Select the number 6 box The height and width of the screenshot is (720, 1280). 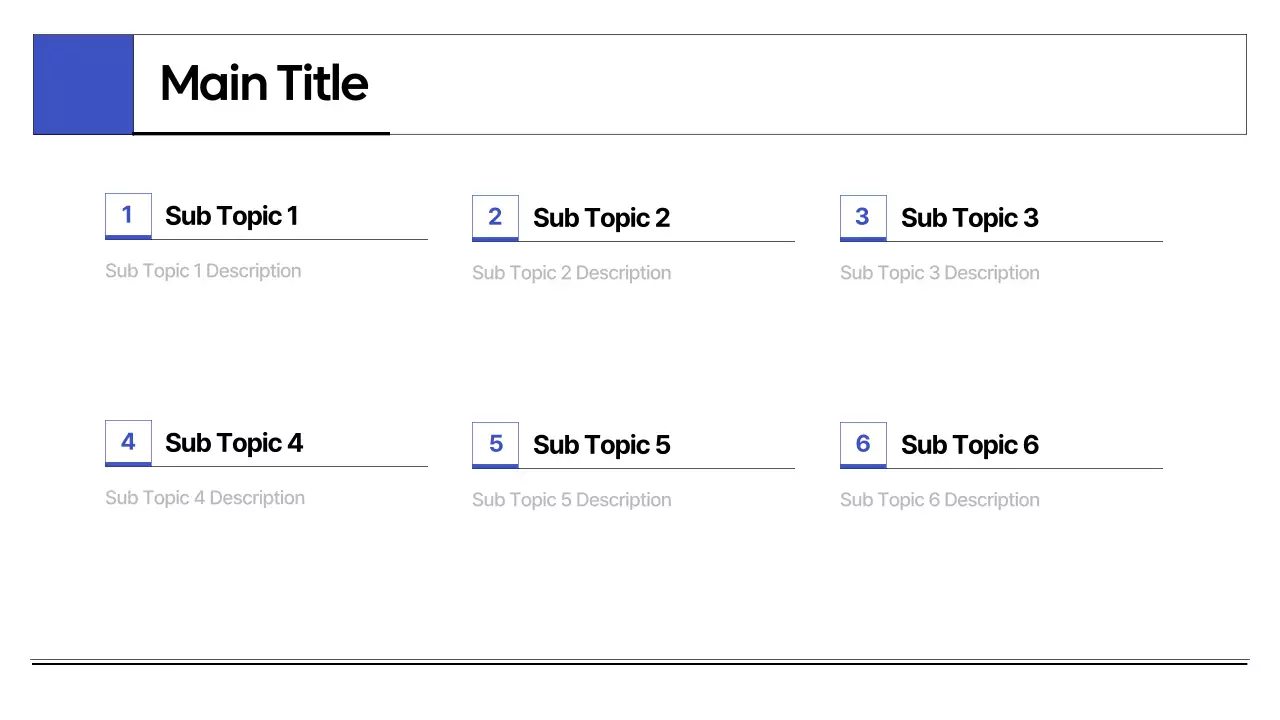863,444
